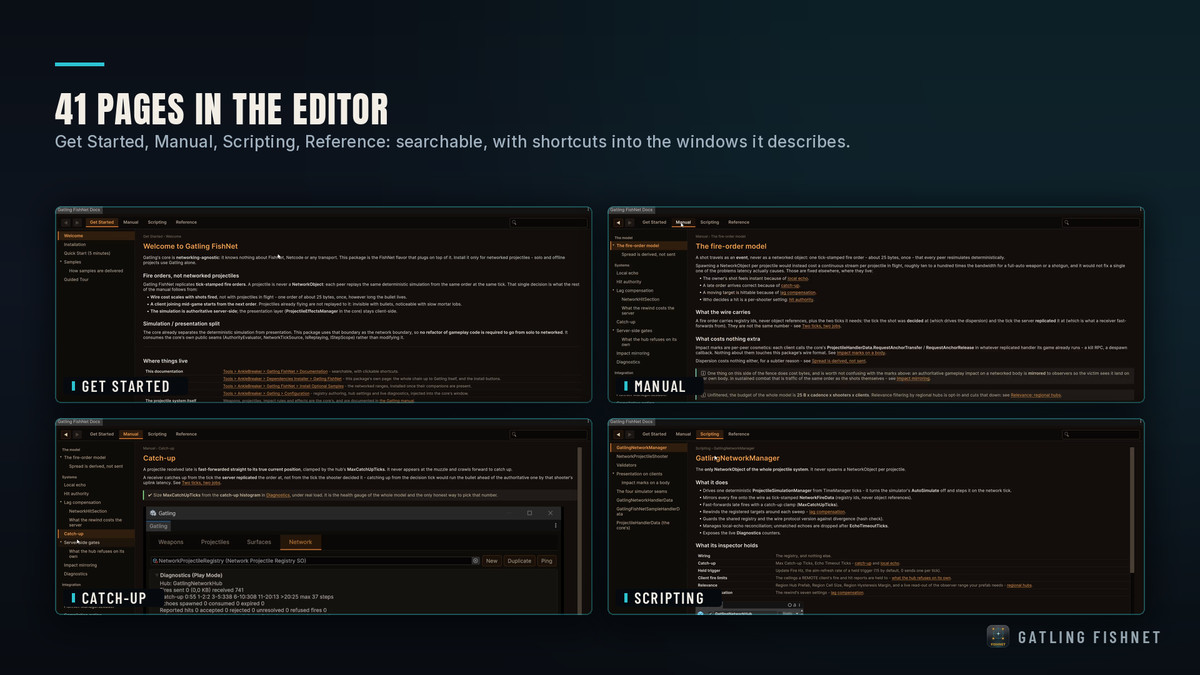Collapse Lag compensation in the Catch-up panel sidebar

61,502
